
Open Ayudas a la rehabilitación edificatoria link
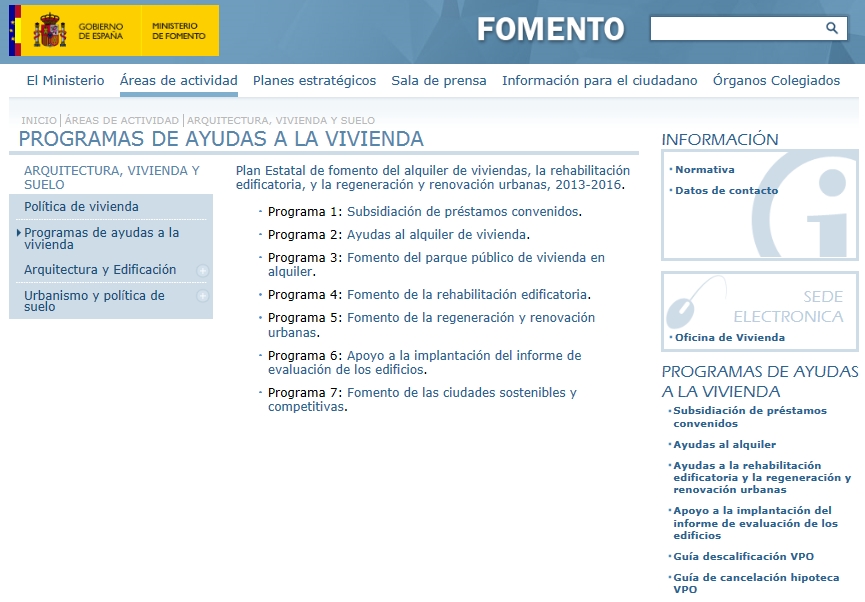point(762,477)
